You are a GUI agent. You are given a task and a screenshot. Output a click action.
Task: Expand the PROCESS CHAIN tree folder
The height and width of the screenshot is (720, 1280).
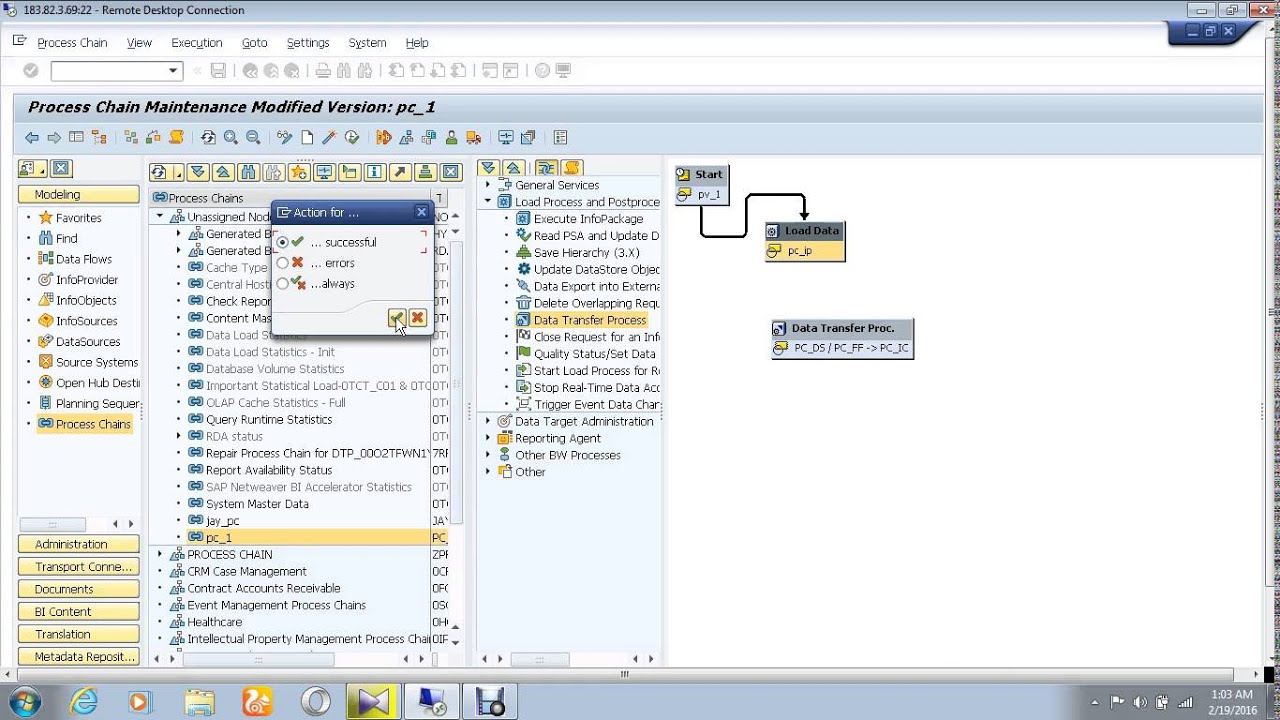point(159,554)
